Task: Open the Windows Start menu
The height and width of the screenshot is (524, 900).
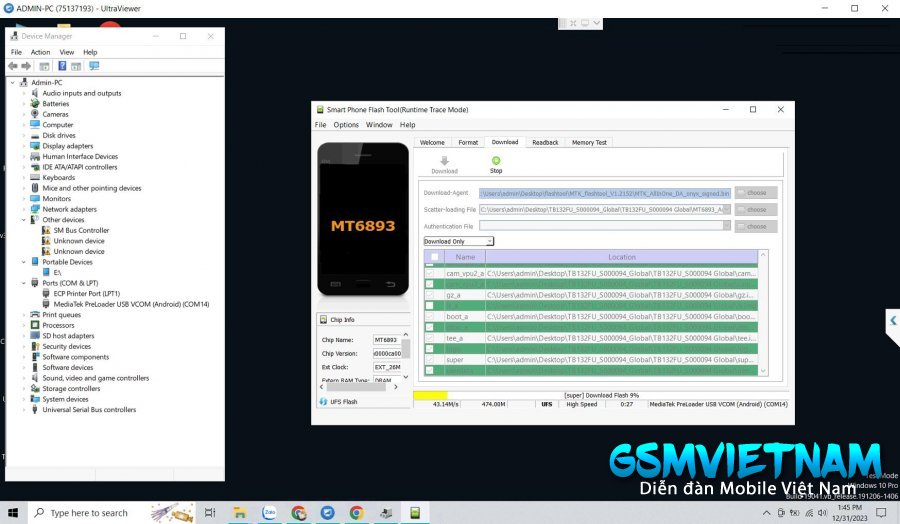Action: click(13, 513)
